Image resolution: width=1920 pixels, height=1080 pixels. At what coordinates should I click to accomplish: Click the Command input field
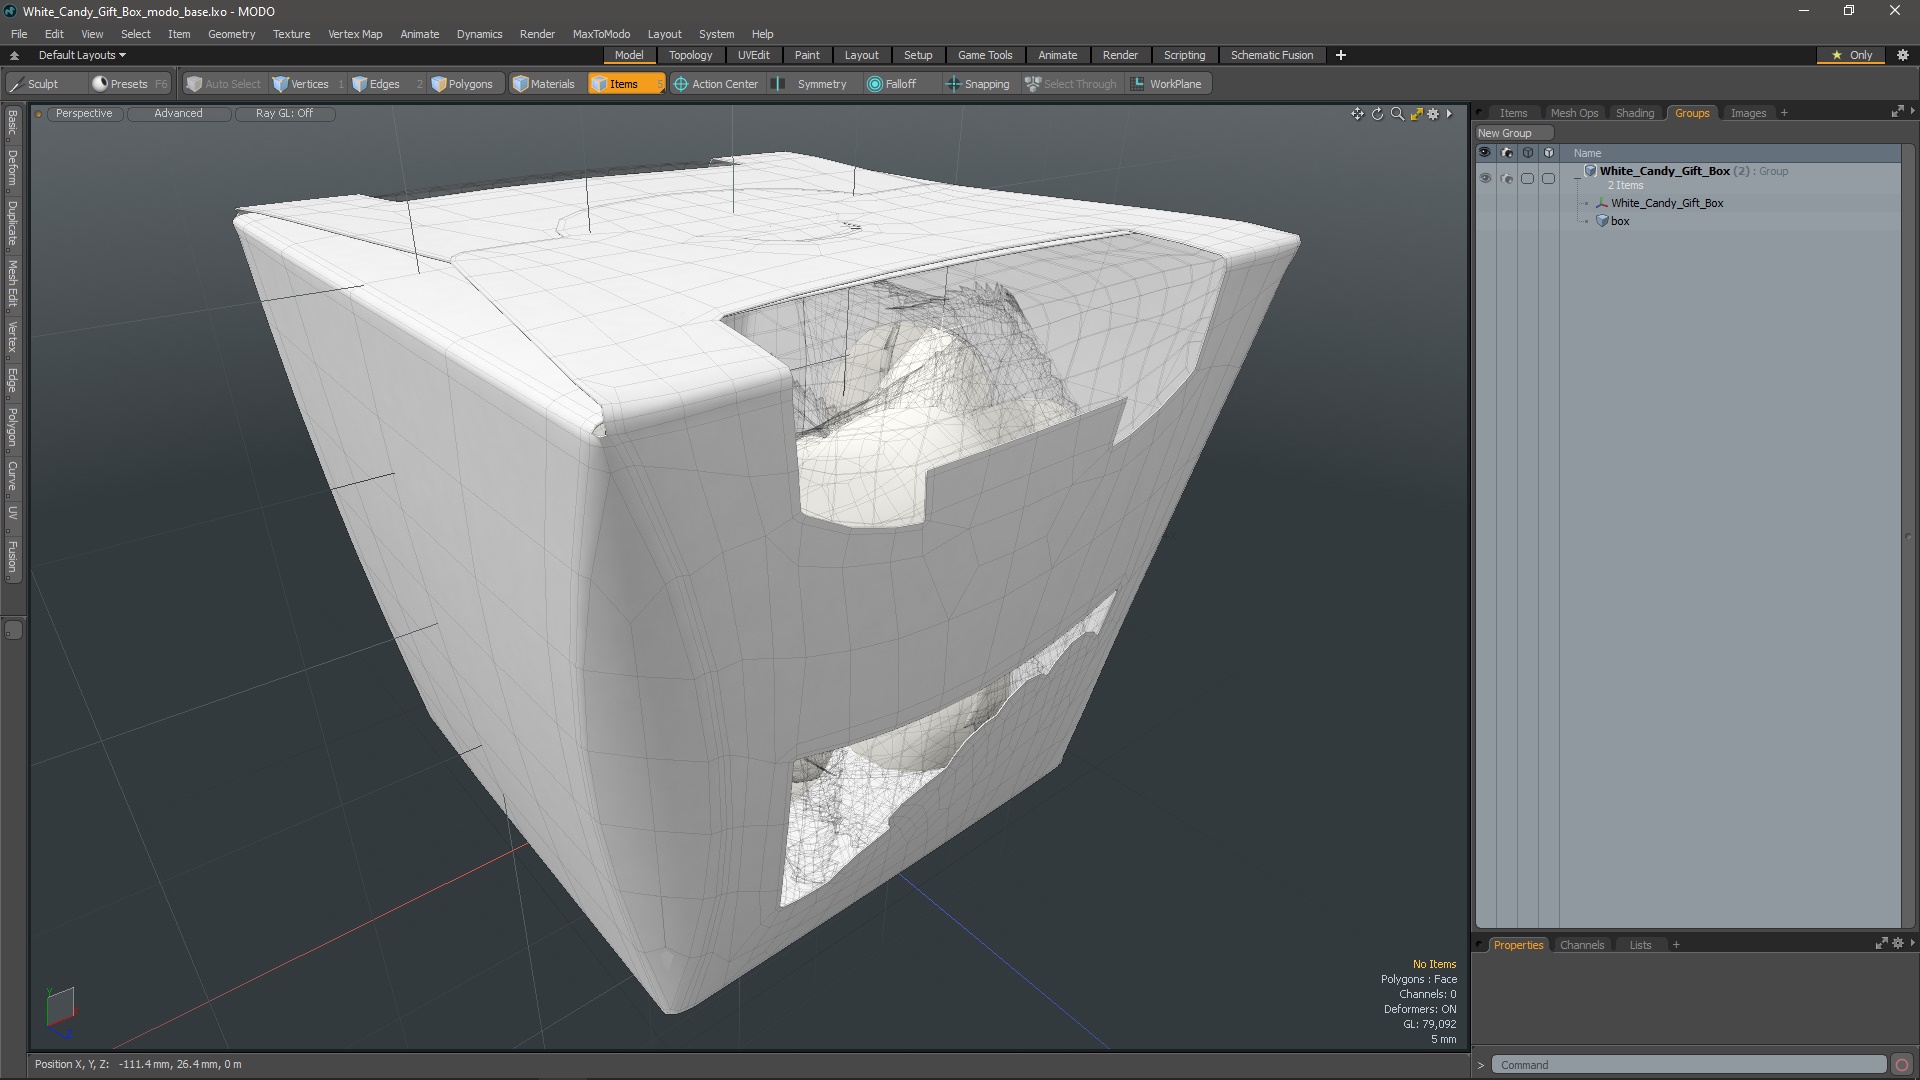1688,1065
